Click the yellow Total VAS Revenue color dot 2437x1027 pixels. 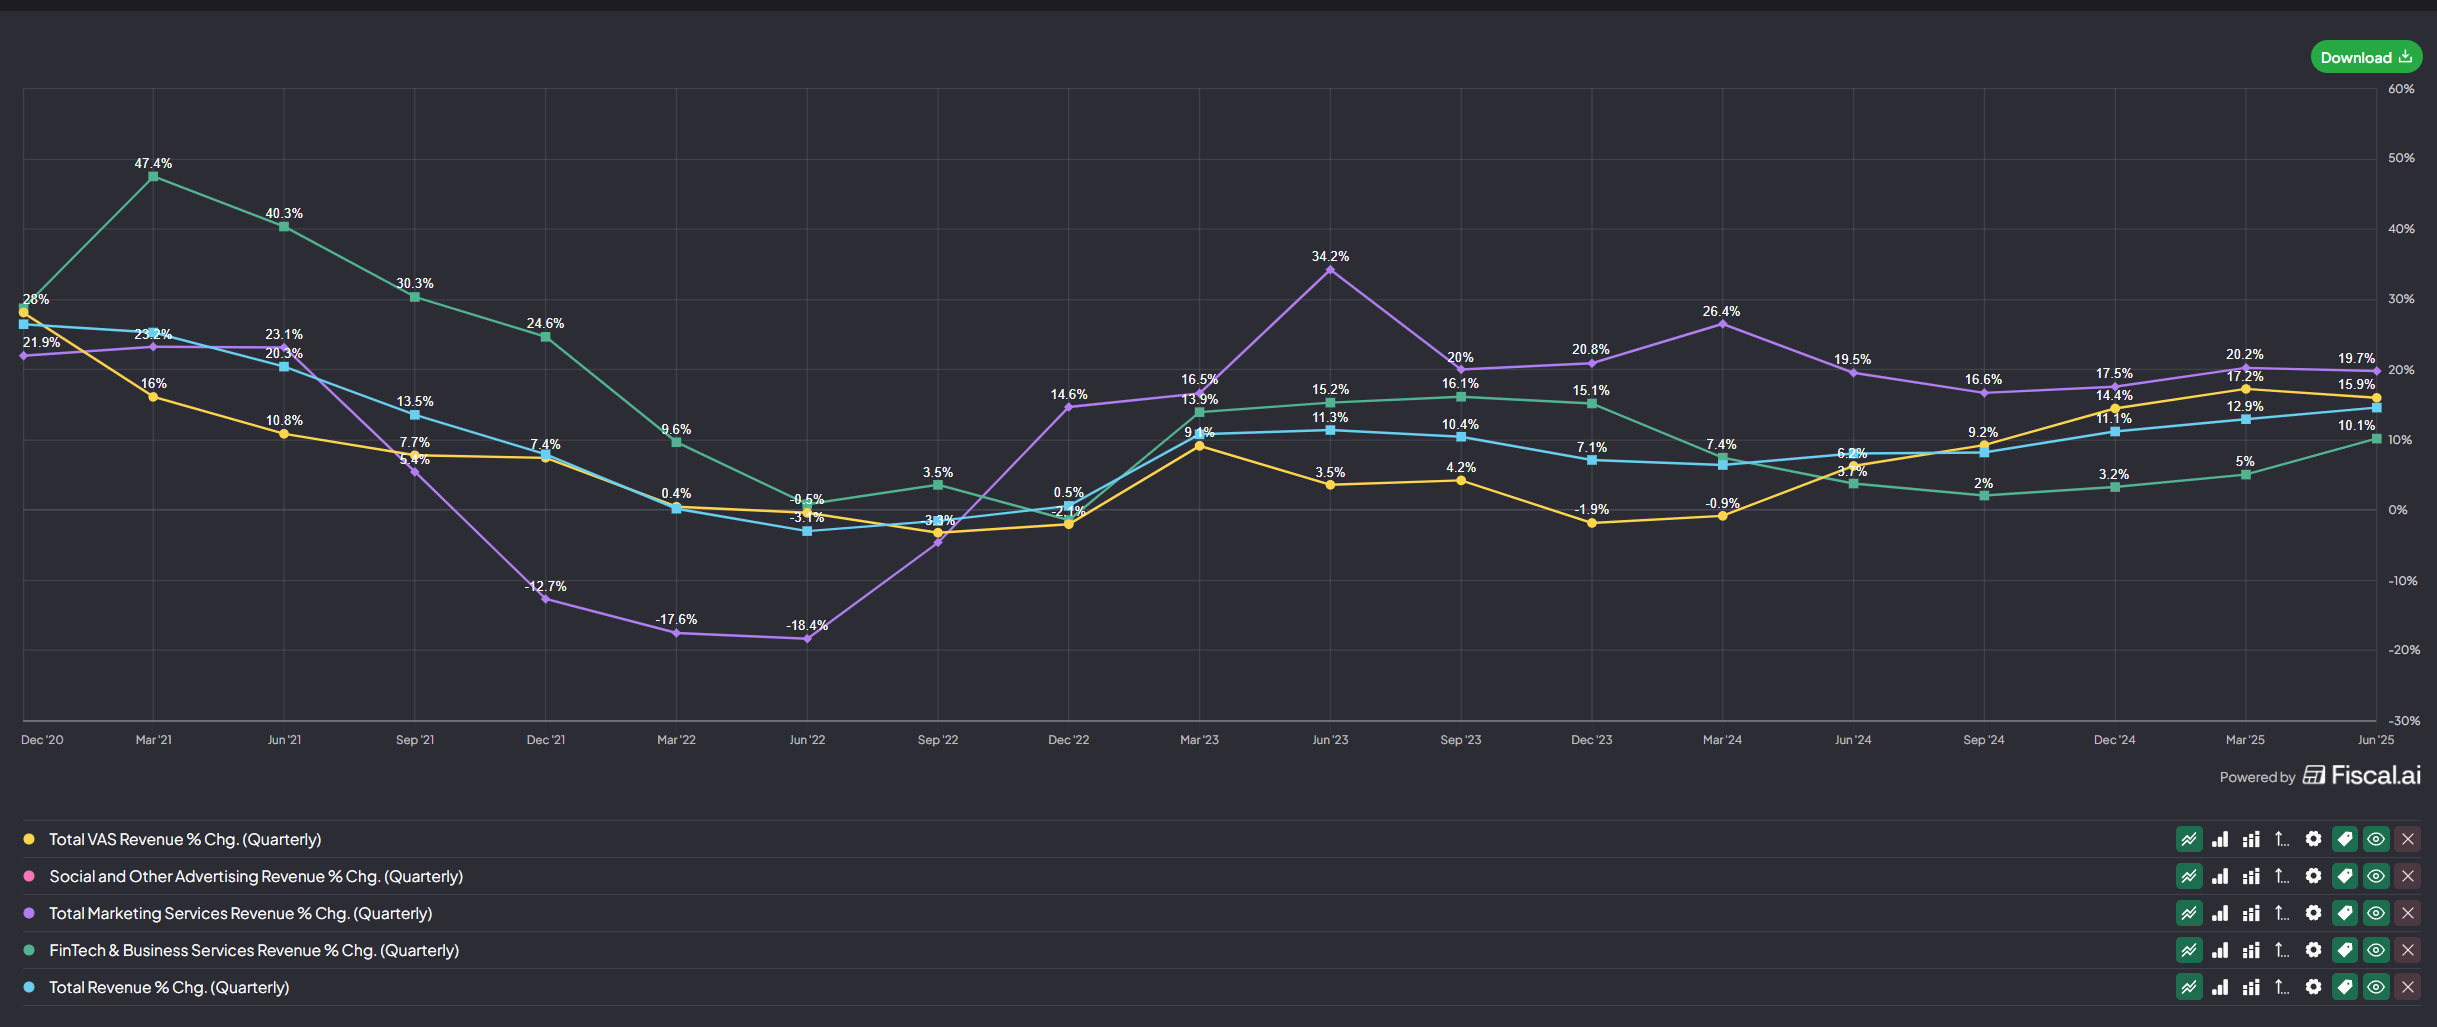pos(29,839)
